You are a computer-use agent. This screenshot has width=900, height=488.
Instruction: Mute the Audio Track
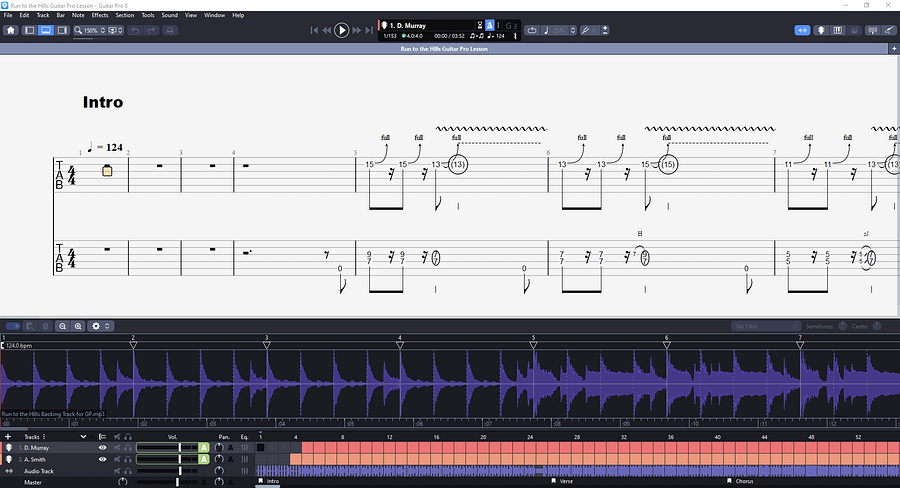coord(117,471)
